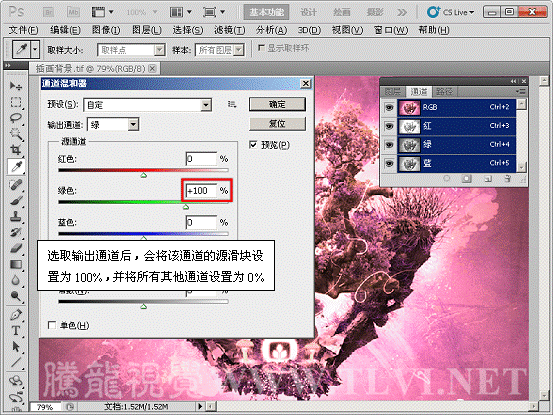Select the Blur tool
Image resolution: width=553 pixels, height=415 pixels.
pos(16,280)
